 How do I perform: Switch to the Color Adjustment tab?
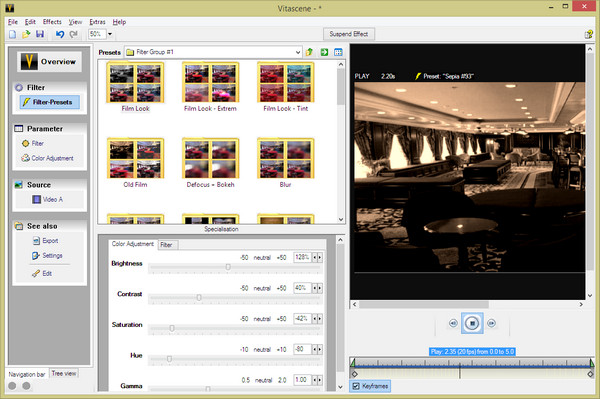pyautogui.click(x=132, y=244)
